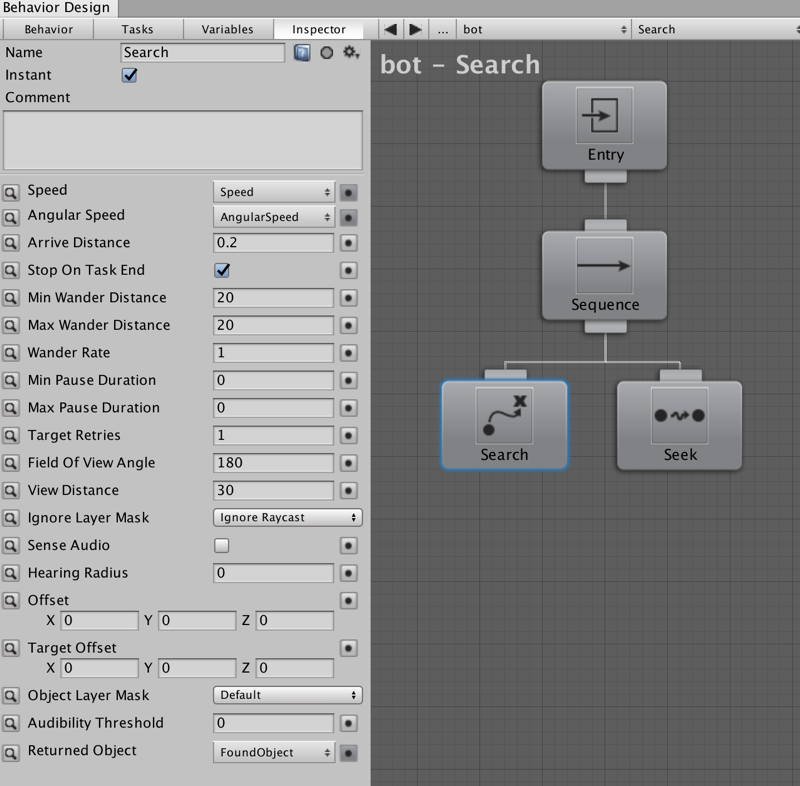Click the magnifier icon next to Target Retries
The width and height of the screenshot is (800, 786).
pyautogui.click(x=10, y=435)
